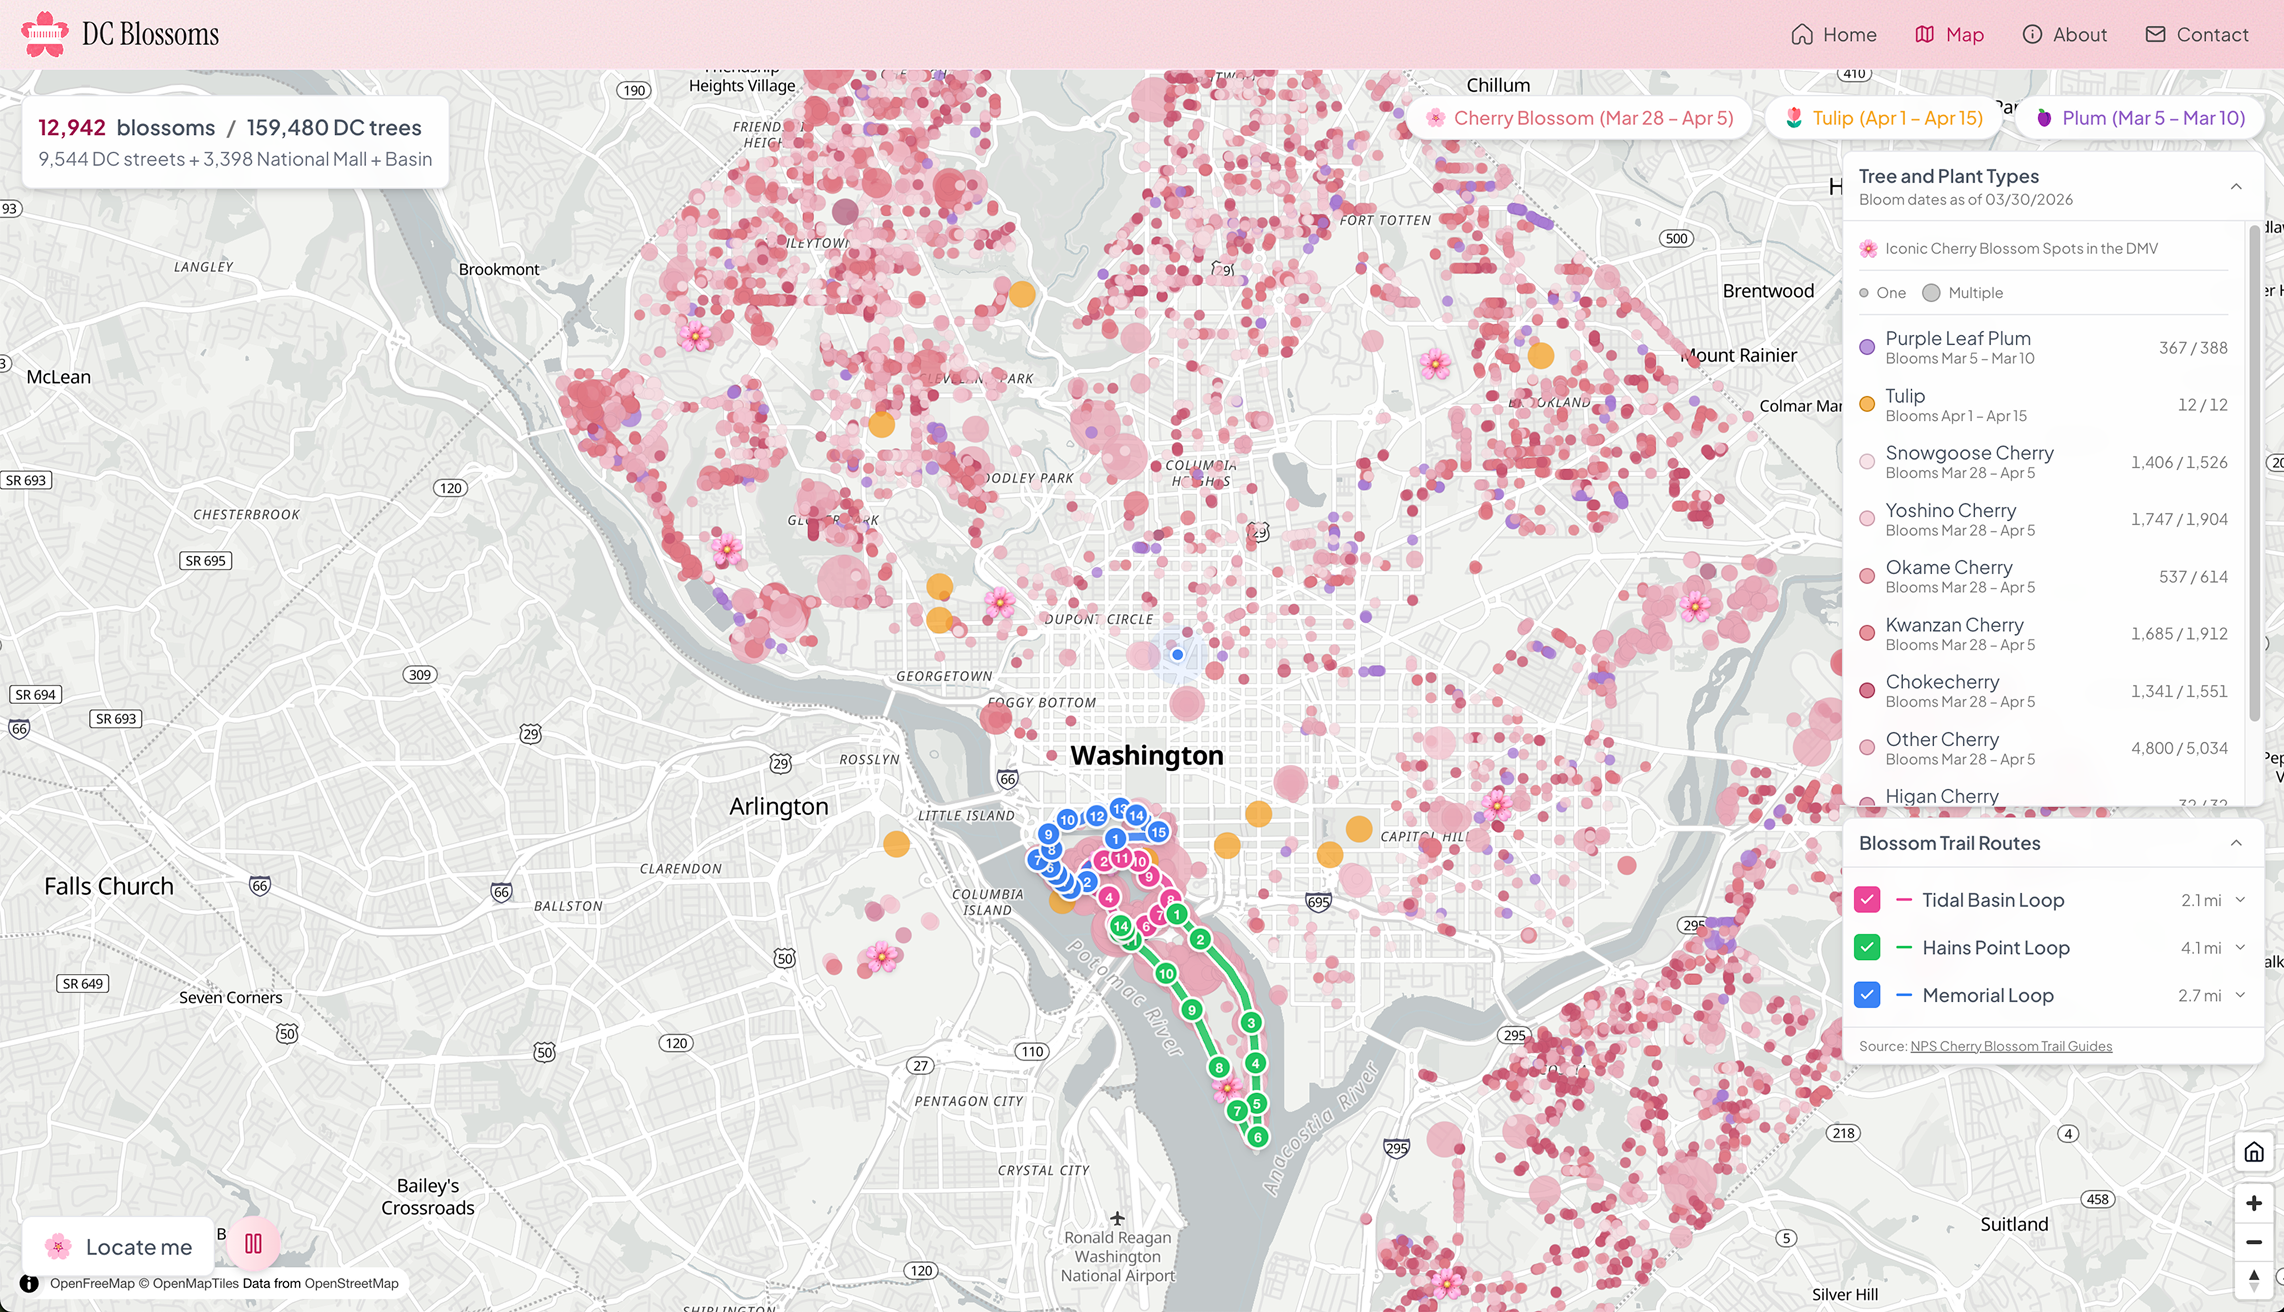Viewport: 2284px width, 1312px height.
Task: Click the Locate me button
Action: [x=119, y=1246]
